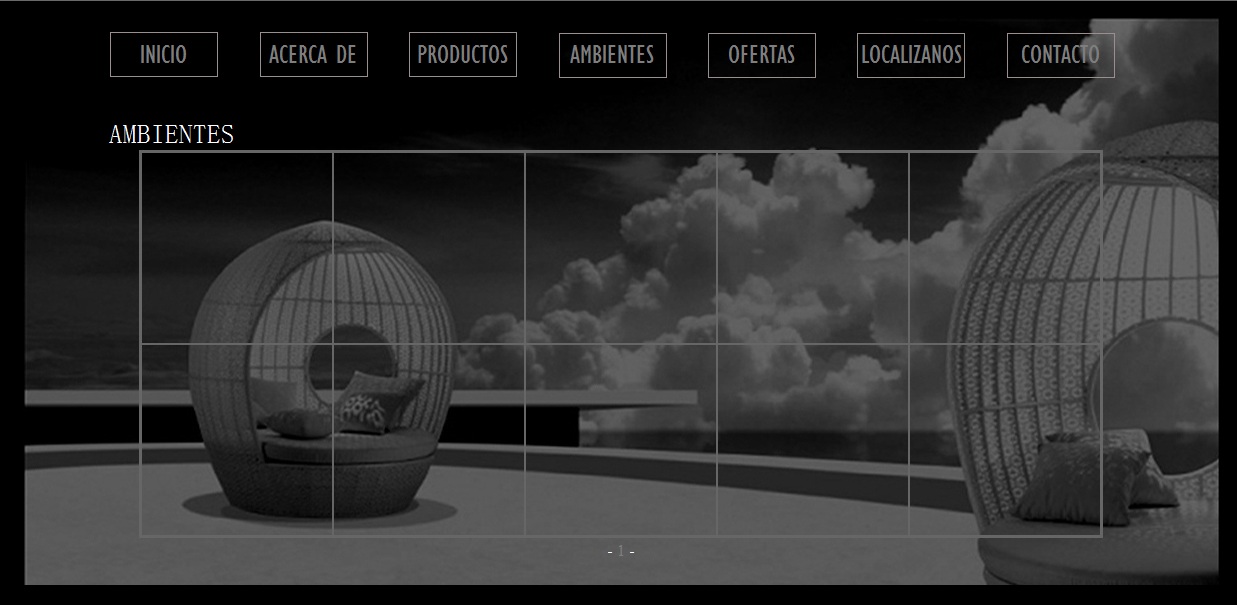Click fifth gallery cell in bottom row

coord(1004,440)
